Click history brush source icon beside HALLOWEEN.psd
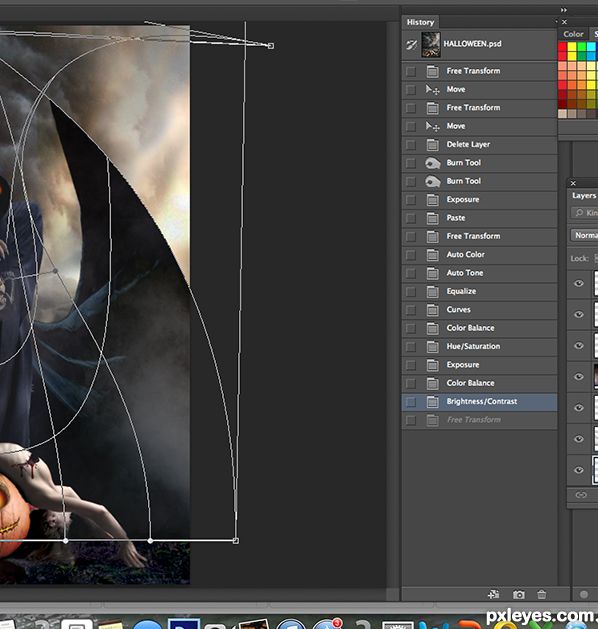The image size is (598, 629). click(411, 45)
